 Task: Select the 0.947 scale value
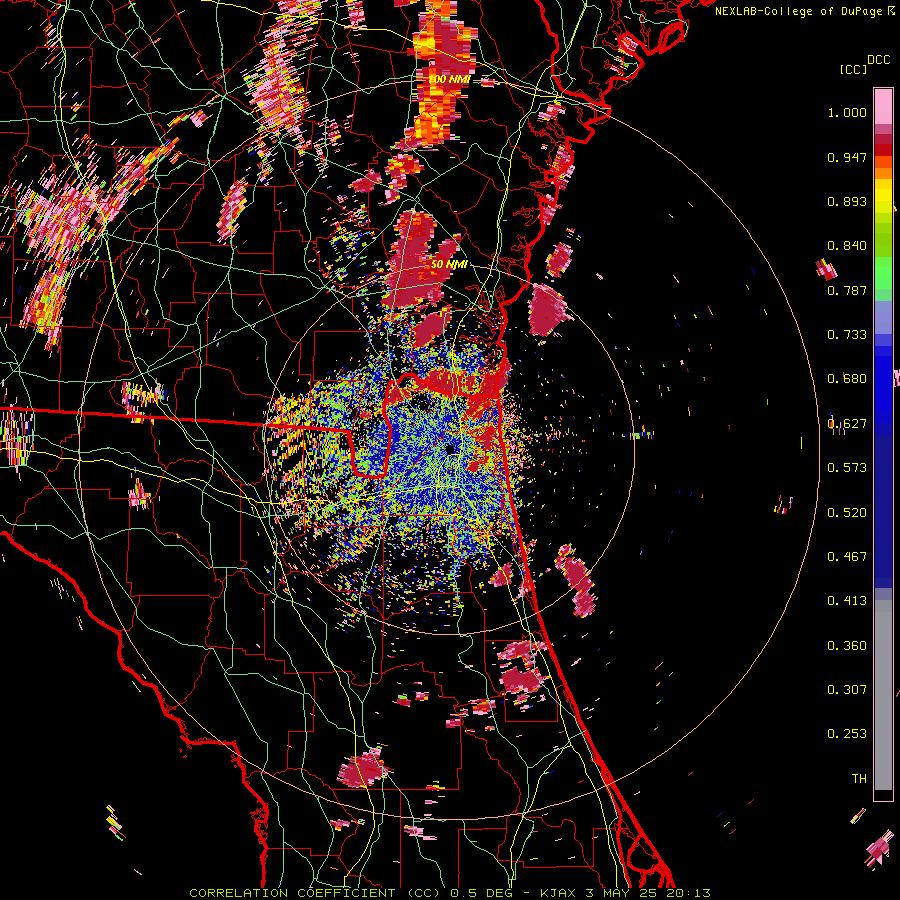[x=847, y=157]
